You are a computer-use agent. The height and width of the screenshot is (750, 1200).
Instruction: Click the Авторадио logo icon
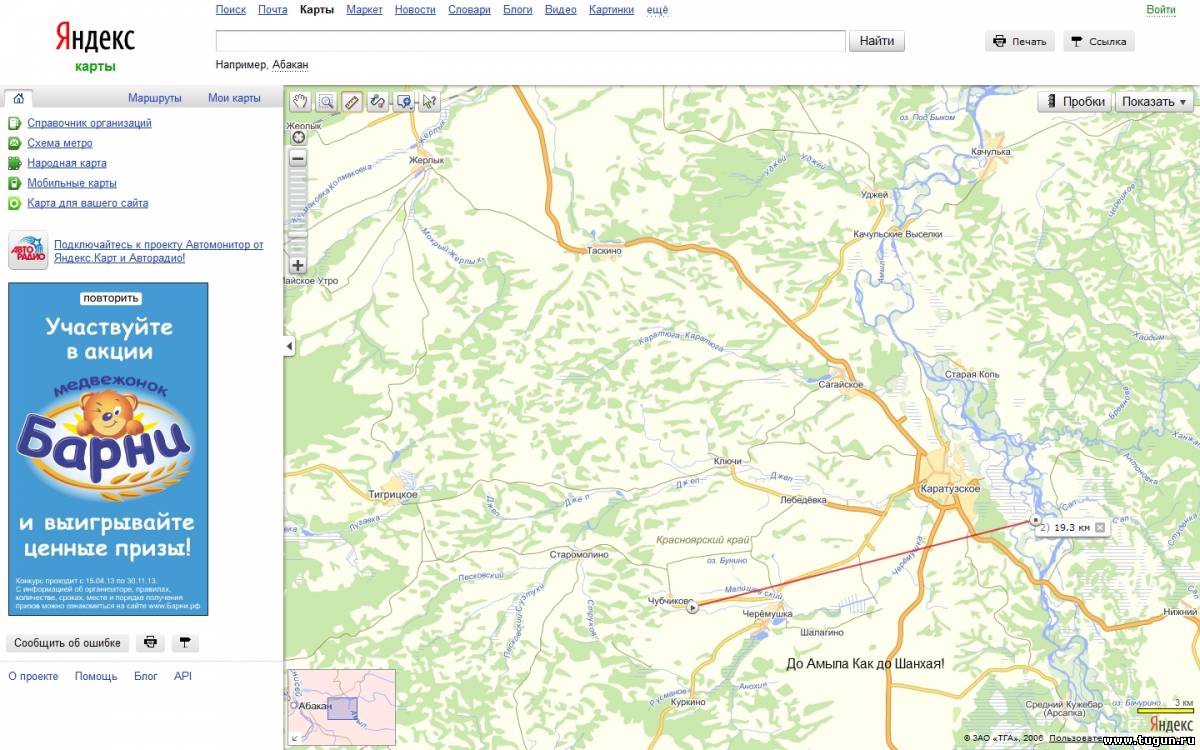tap(28, 250)
